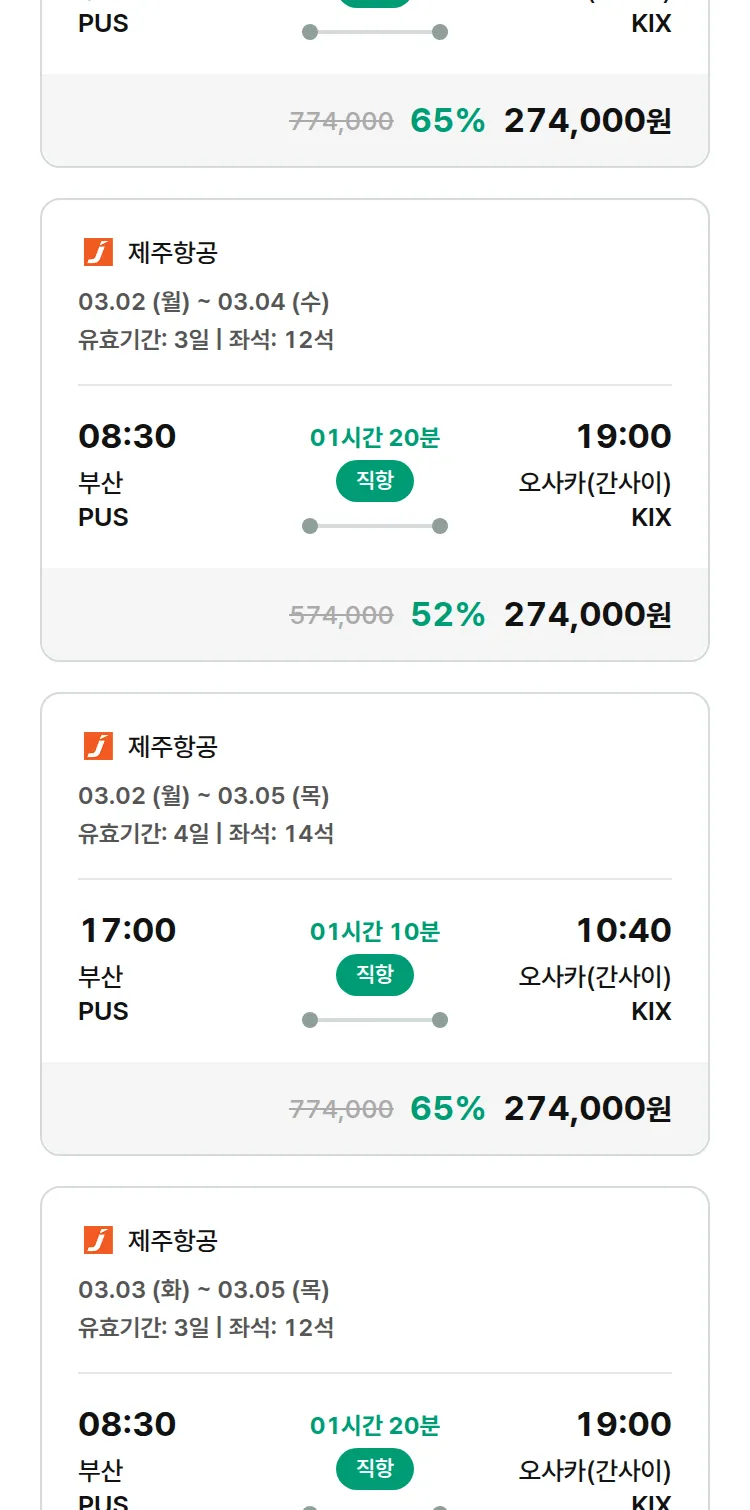This screenshot has width=750, height=1510.
Task: Tap the 52% discount label
Action: click(x=447, y=615)
